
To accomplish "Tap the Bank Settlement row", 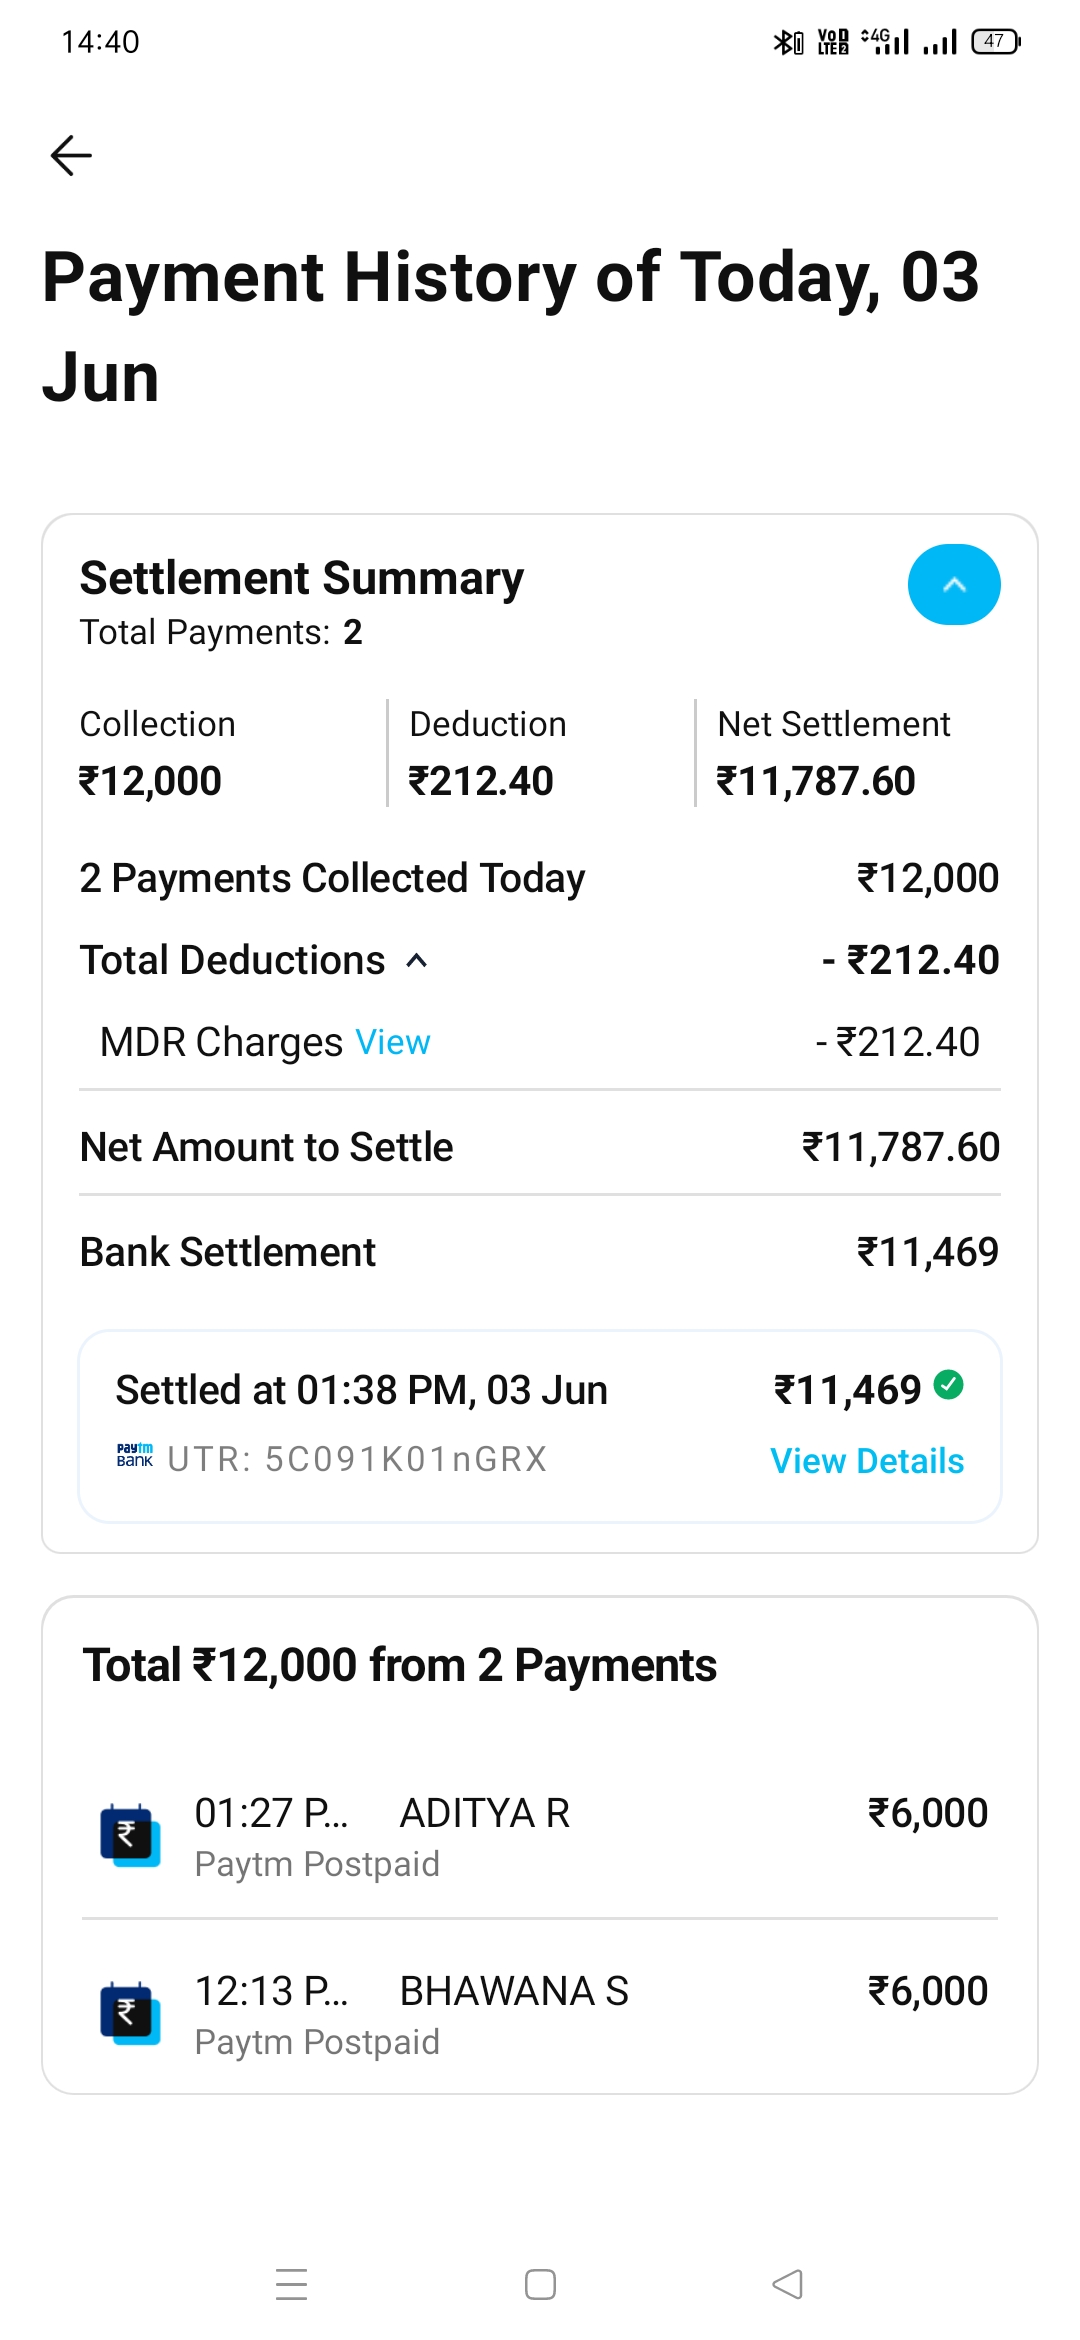I will tap(540, 1252).
